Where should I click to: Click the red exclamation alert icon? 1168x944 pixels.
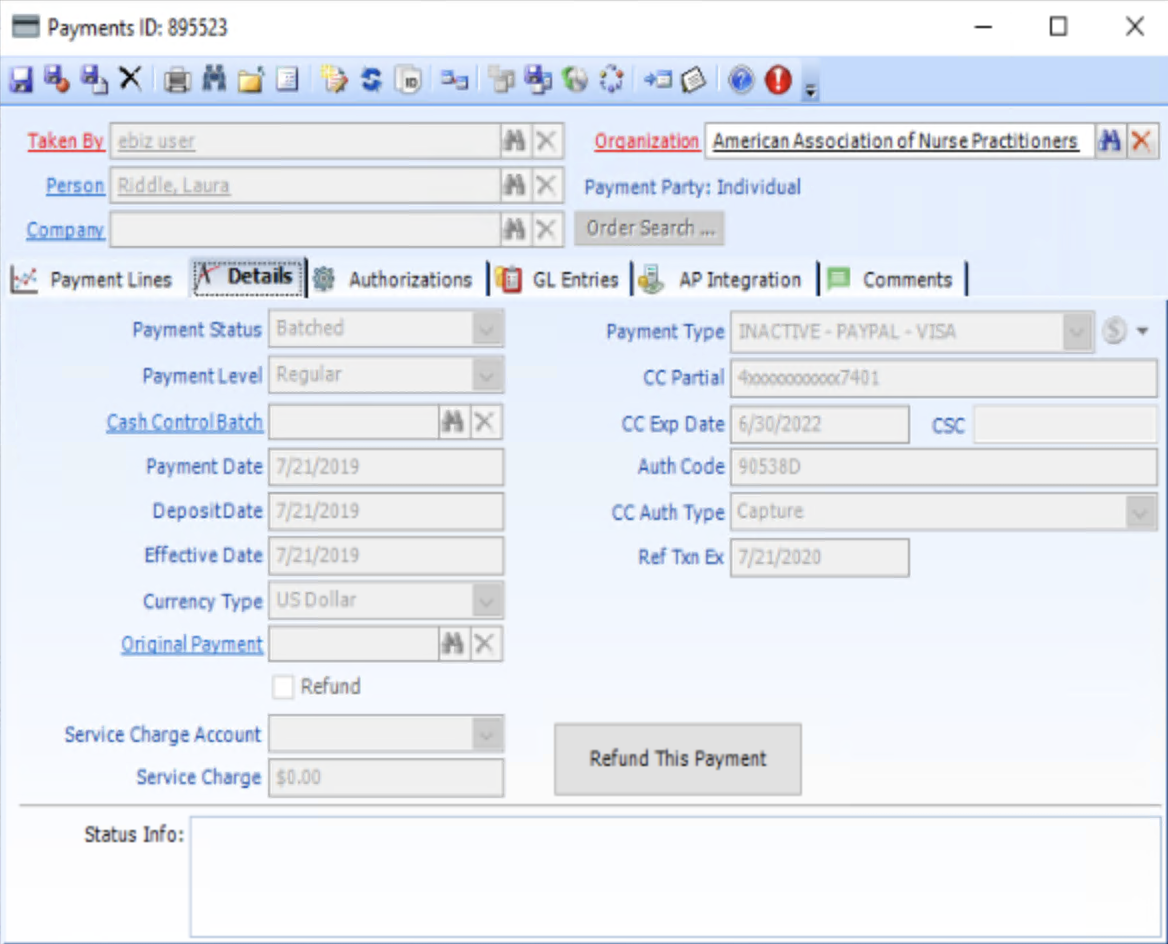pos(777,80)
